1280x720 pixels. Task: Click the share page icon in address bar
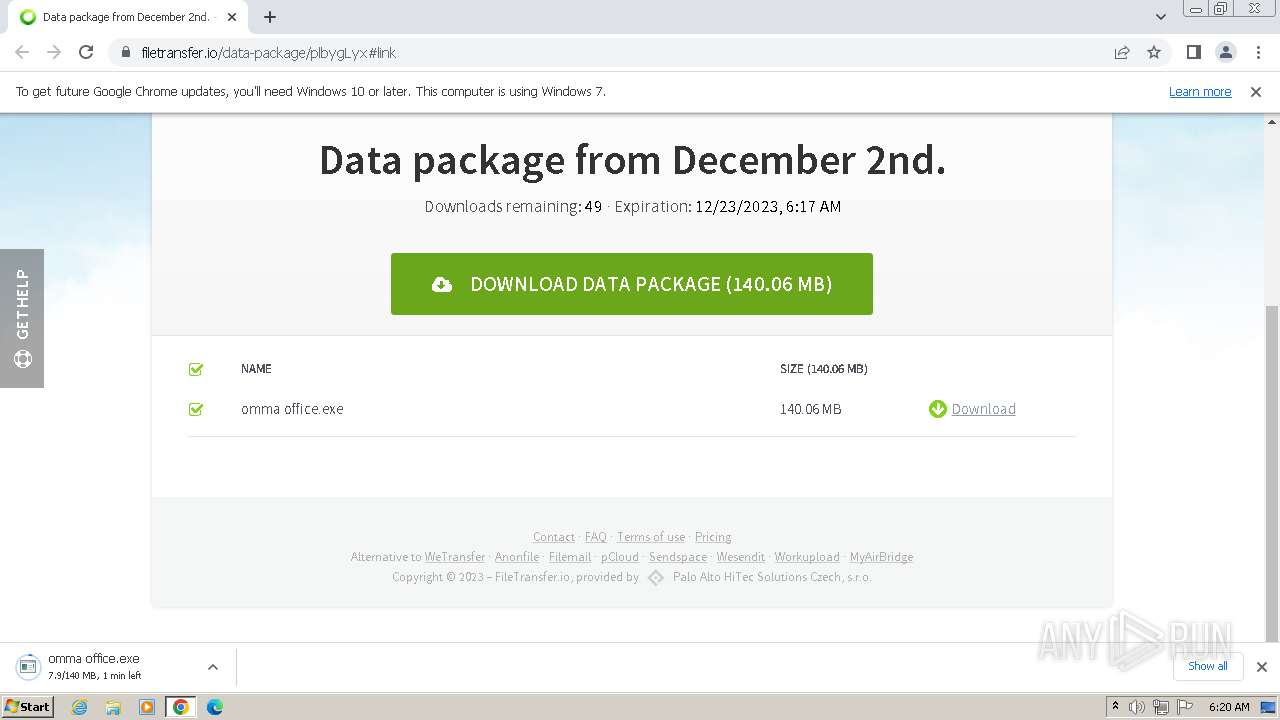click(x=1122, y=52)
